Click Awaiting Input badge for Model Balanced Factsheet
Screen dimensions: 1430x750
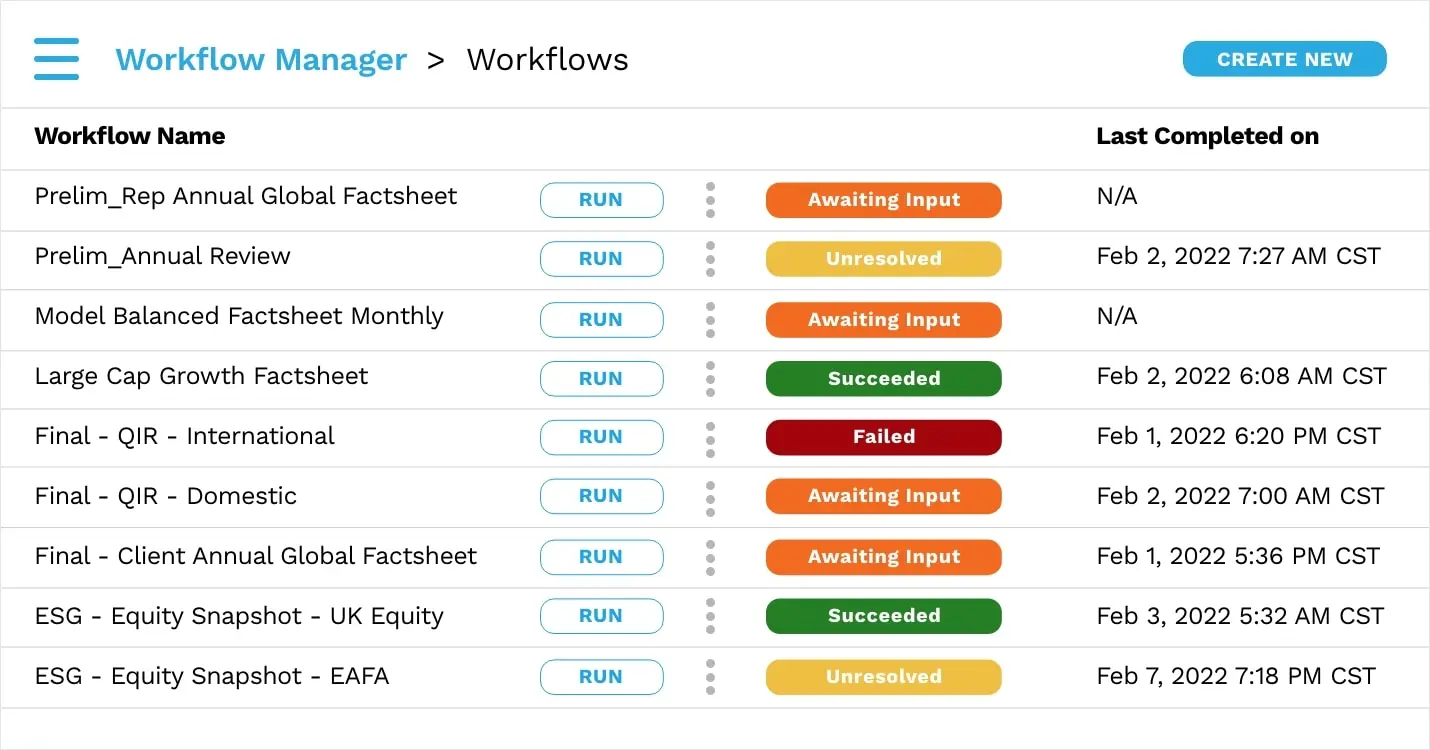[x=883, y=319]
